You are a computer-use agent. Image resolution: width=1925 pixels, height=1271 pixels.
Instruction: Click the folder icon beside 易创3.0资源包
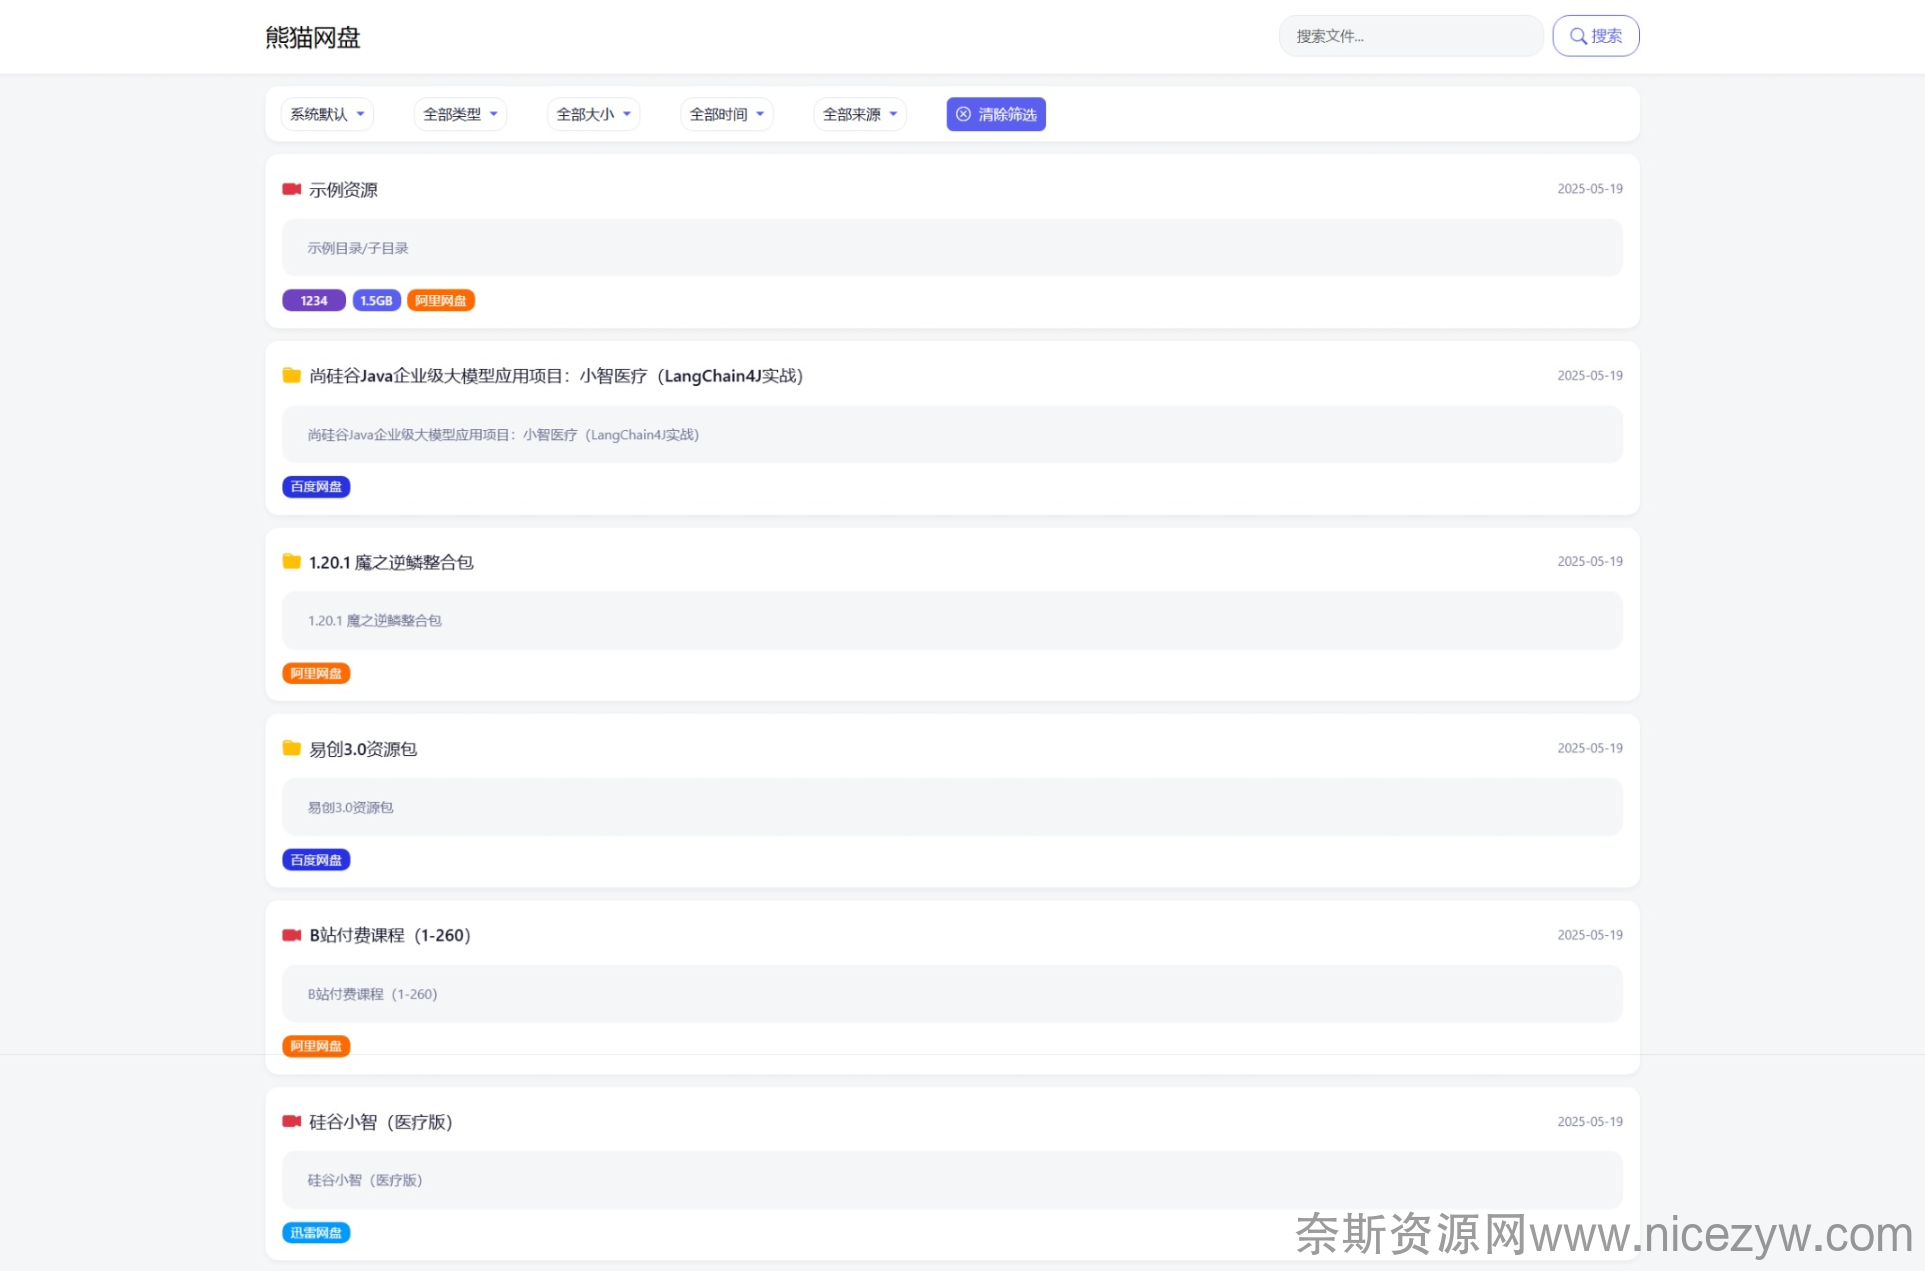click(292, 749)
